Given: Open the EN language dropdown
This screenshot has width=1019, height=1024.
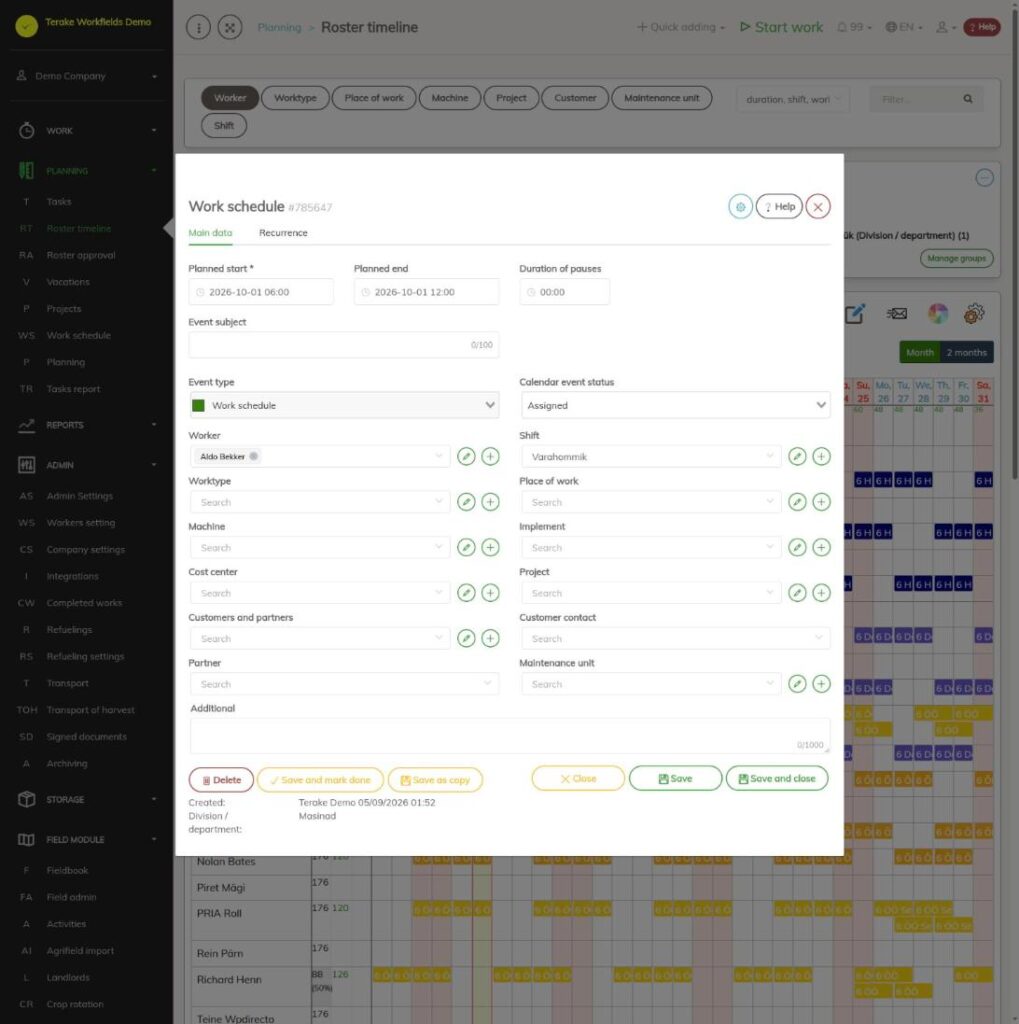Looking at the screenshot, I should coord(904,27).
